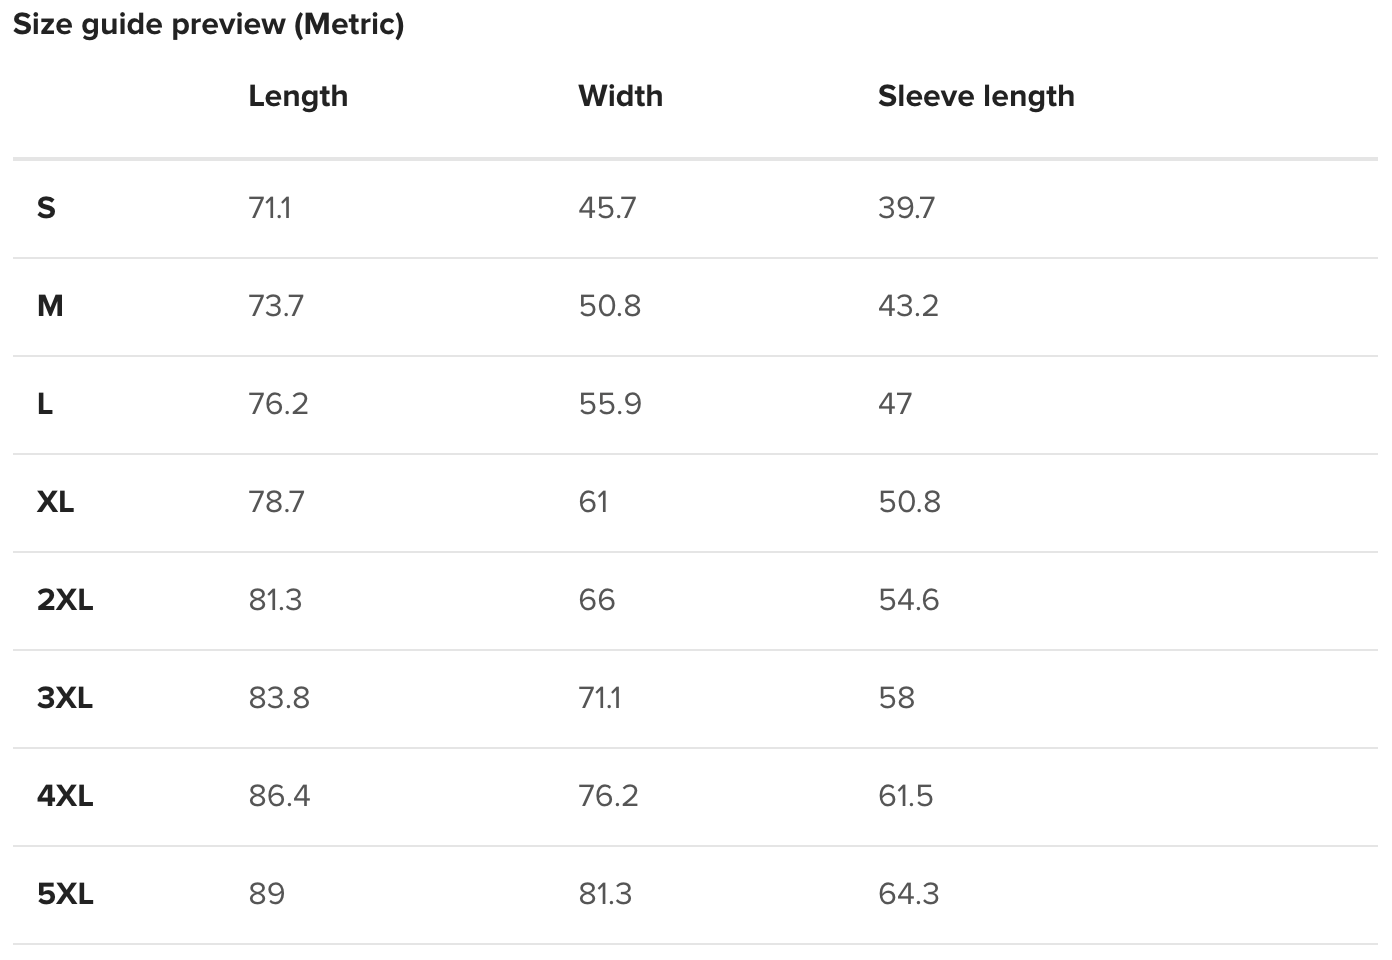Click the Width column header

620,96
